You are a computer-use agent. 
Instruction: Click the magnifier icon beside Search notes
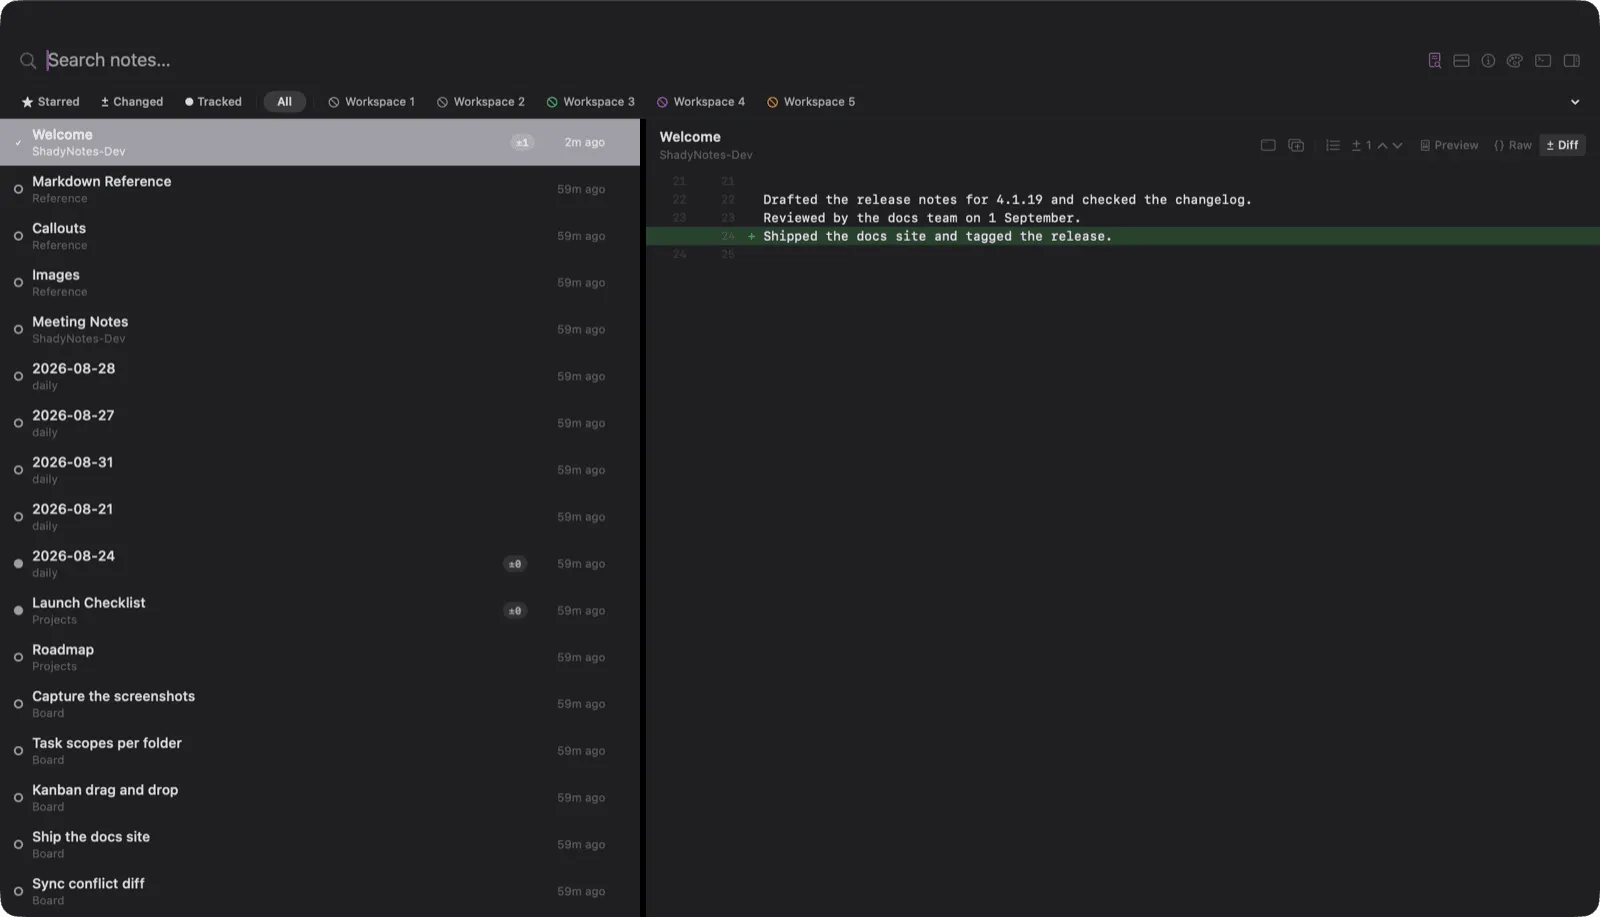(x=28, y=60)
